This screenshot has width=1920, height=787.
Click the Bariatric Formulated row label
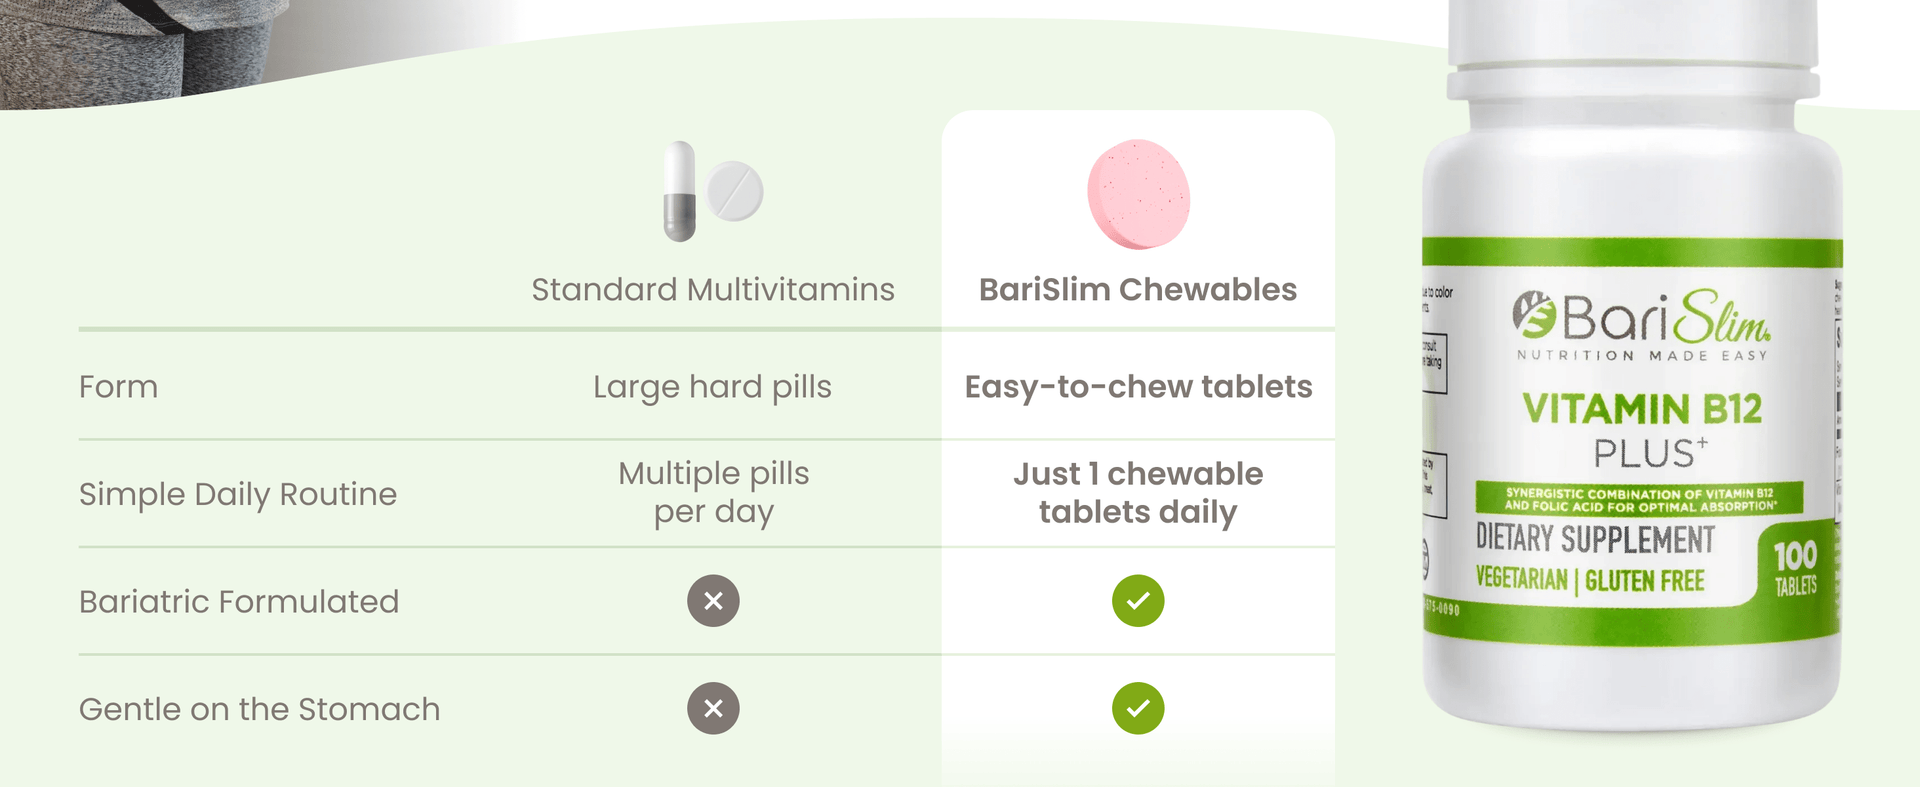click(x=239, y=602)
